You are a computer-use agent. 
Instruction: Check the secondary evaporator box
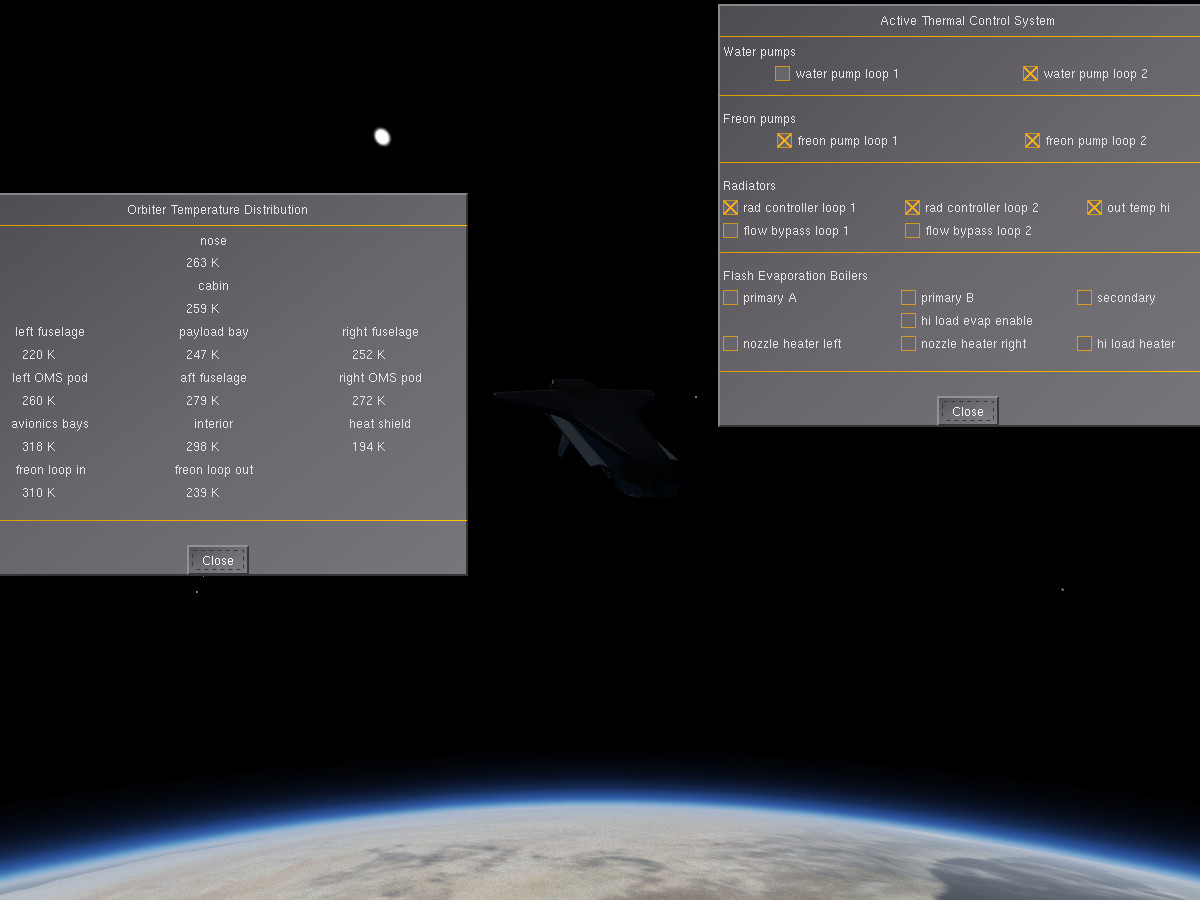pyautogui.click(x=1084, y=298)
